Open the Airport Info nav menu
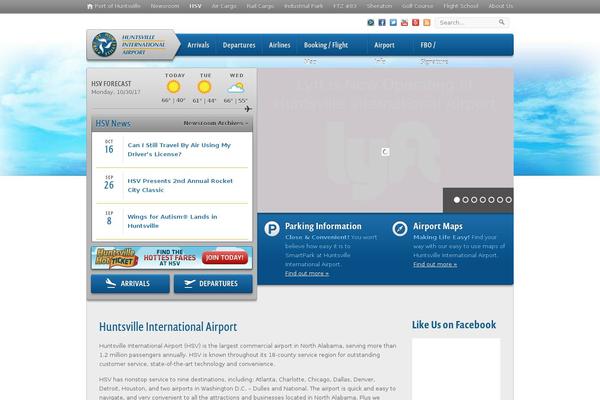The width and height of the screenshot is (600, 400). [x=385, y=45]
